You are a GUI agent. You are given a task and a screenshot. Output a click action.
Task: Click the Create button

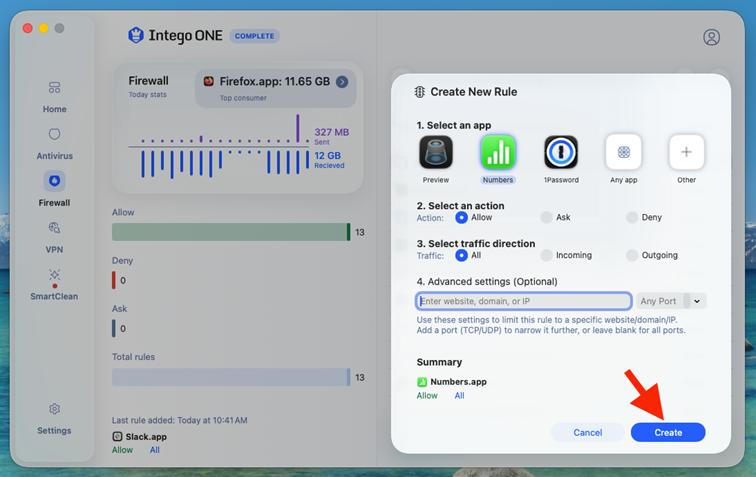tap(668, 433)
